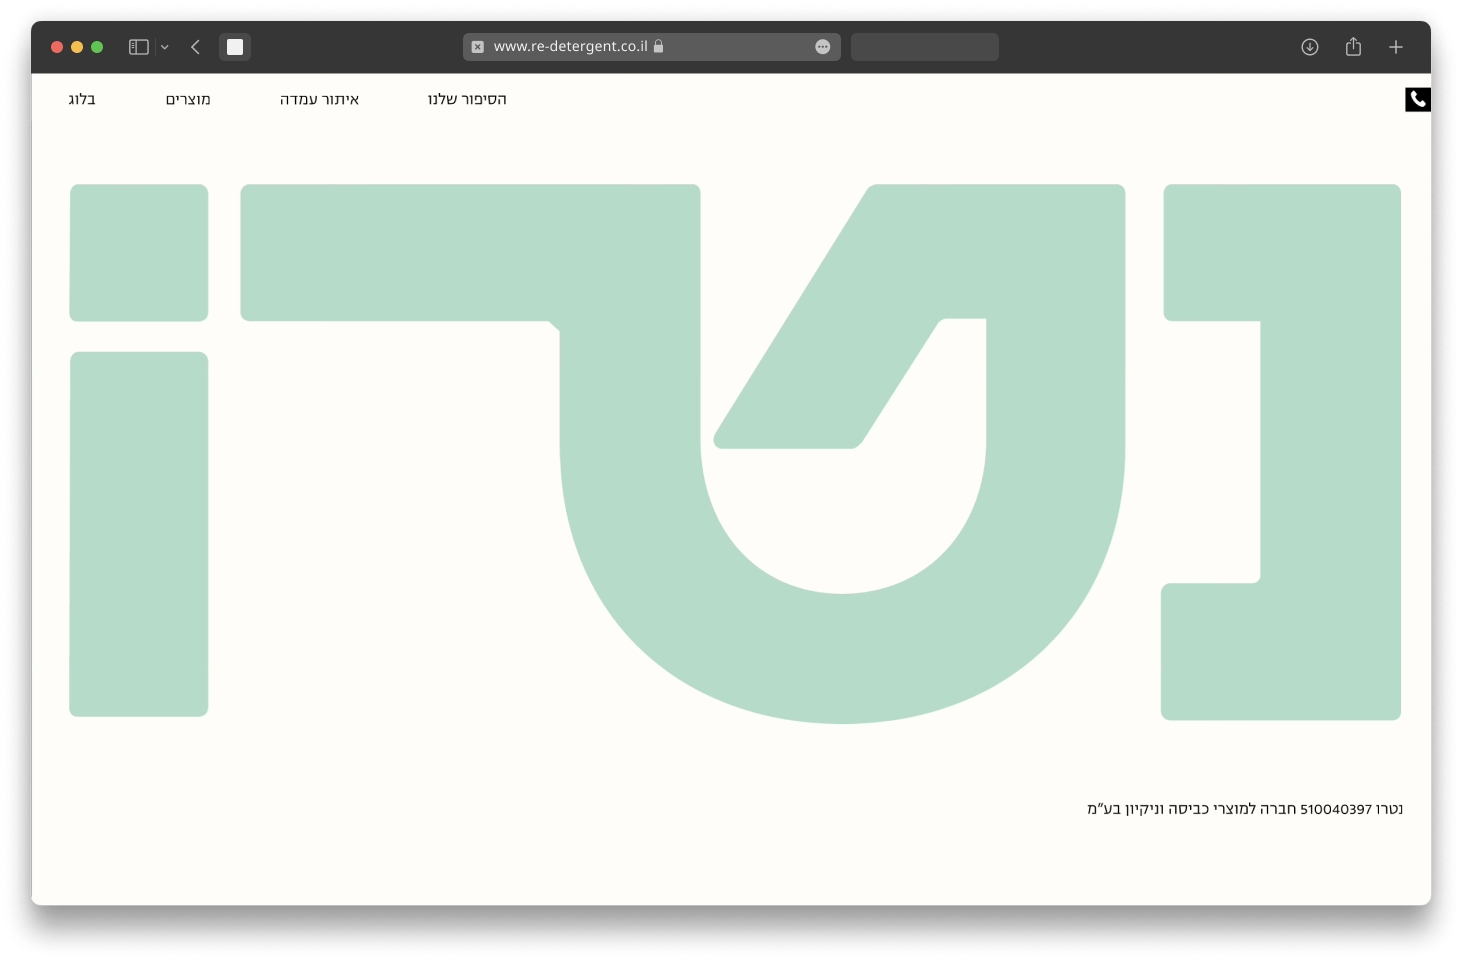1462x961 pixels.
Task: Switch to the empty second tab
Action: [x=925, y=47]
